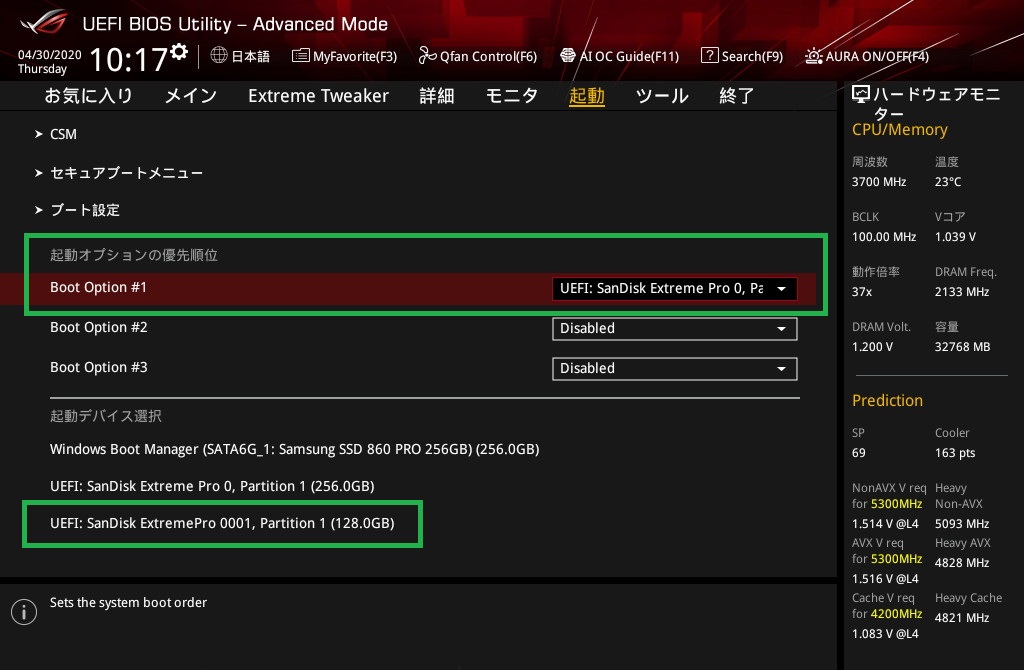Click 'Sets the system boot order' help text
The width and height of the screenshot is (1024, 670).
(129, 603)
